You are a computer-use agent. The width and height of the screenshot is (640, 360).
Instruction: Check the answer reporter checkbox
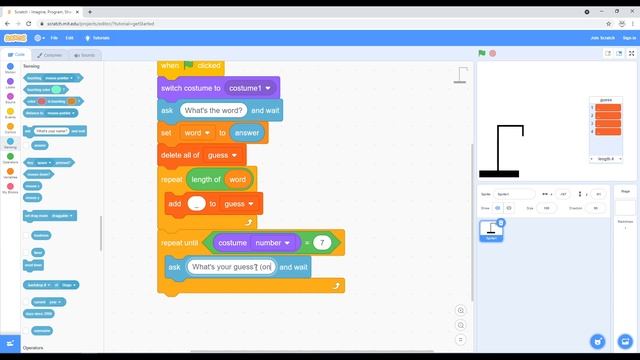point(27,145)
